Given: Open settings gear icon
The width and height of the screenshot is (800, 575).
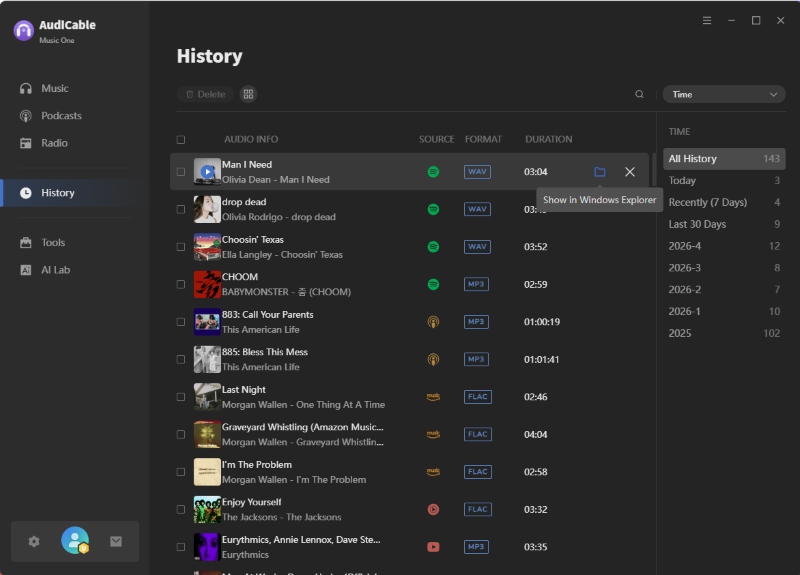Looking at the screenshot, I should pos(34,541).
